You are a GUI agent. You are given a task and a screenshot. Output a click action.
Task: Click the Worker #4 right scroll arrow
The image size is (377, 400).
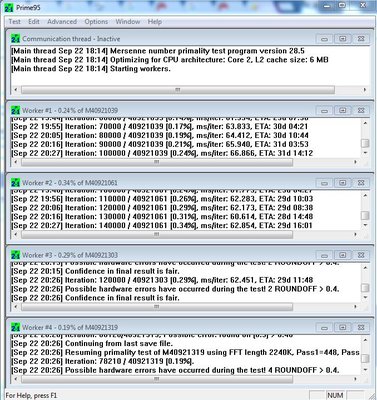click(355, 379)
